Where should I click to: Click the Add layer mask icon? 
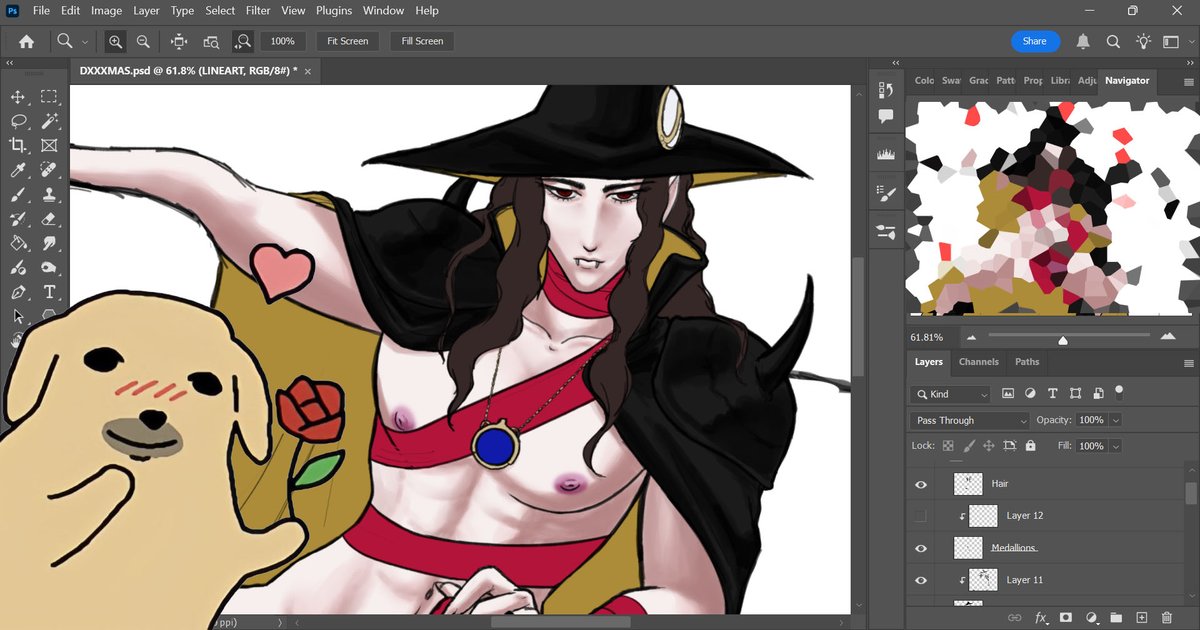pos(1066,618)
